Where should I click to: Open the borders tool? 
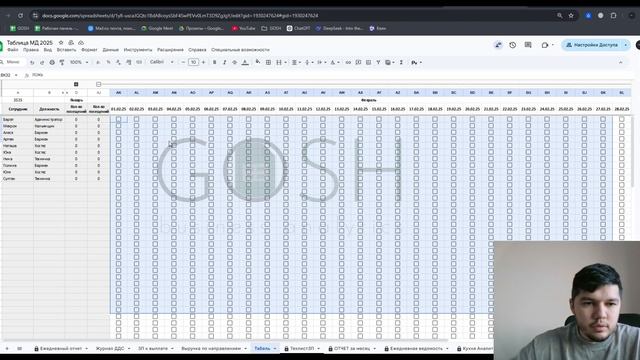268,62
